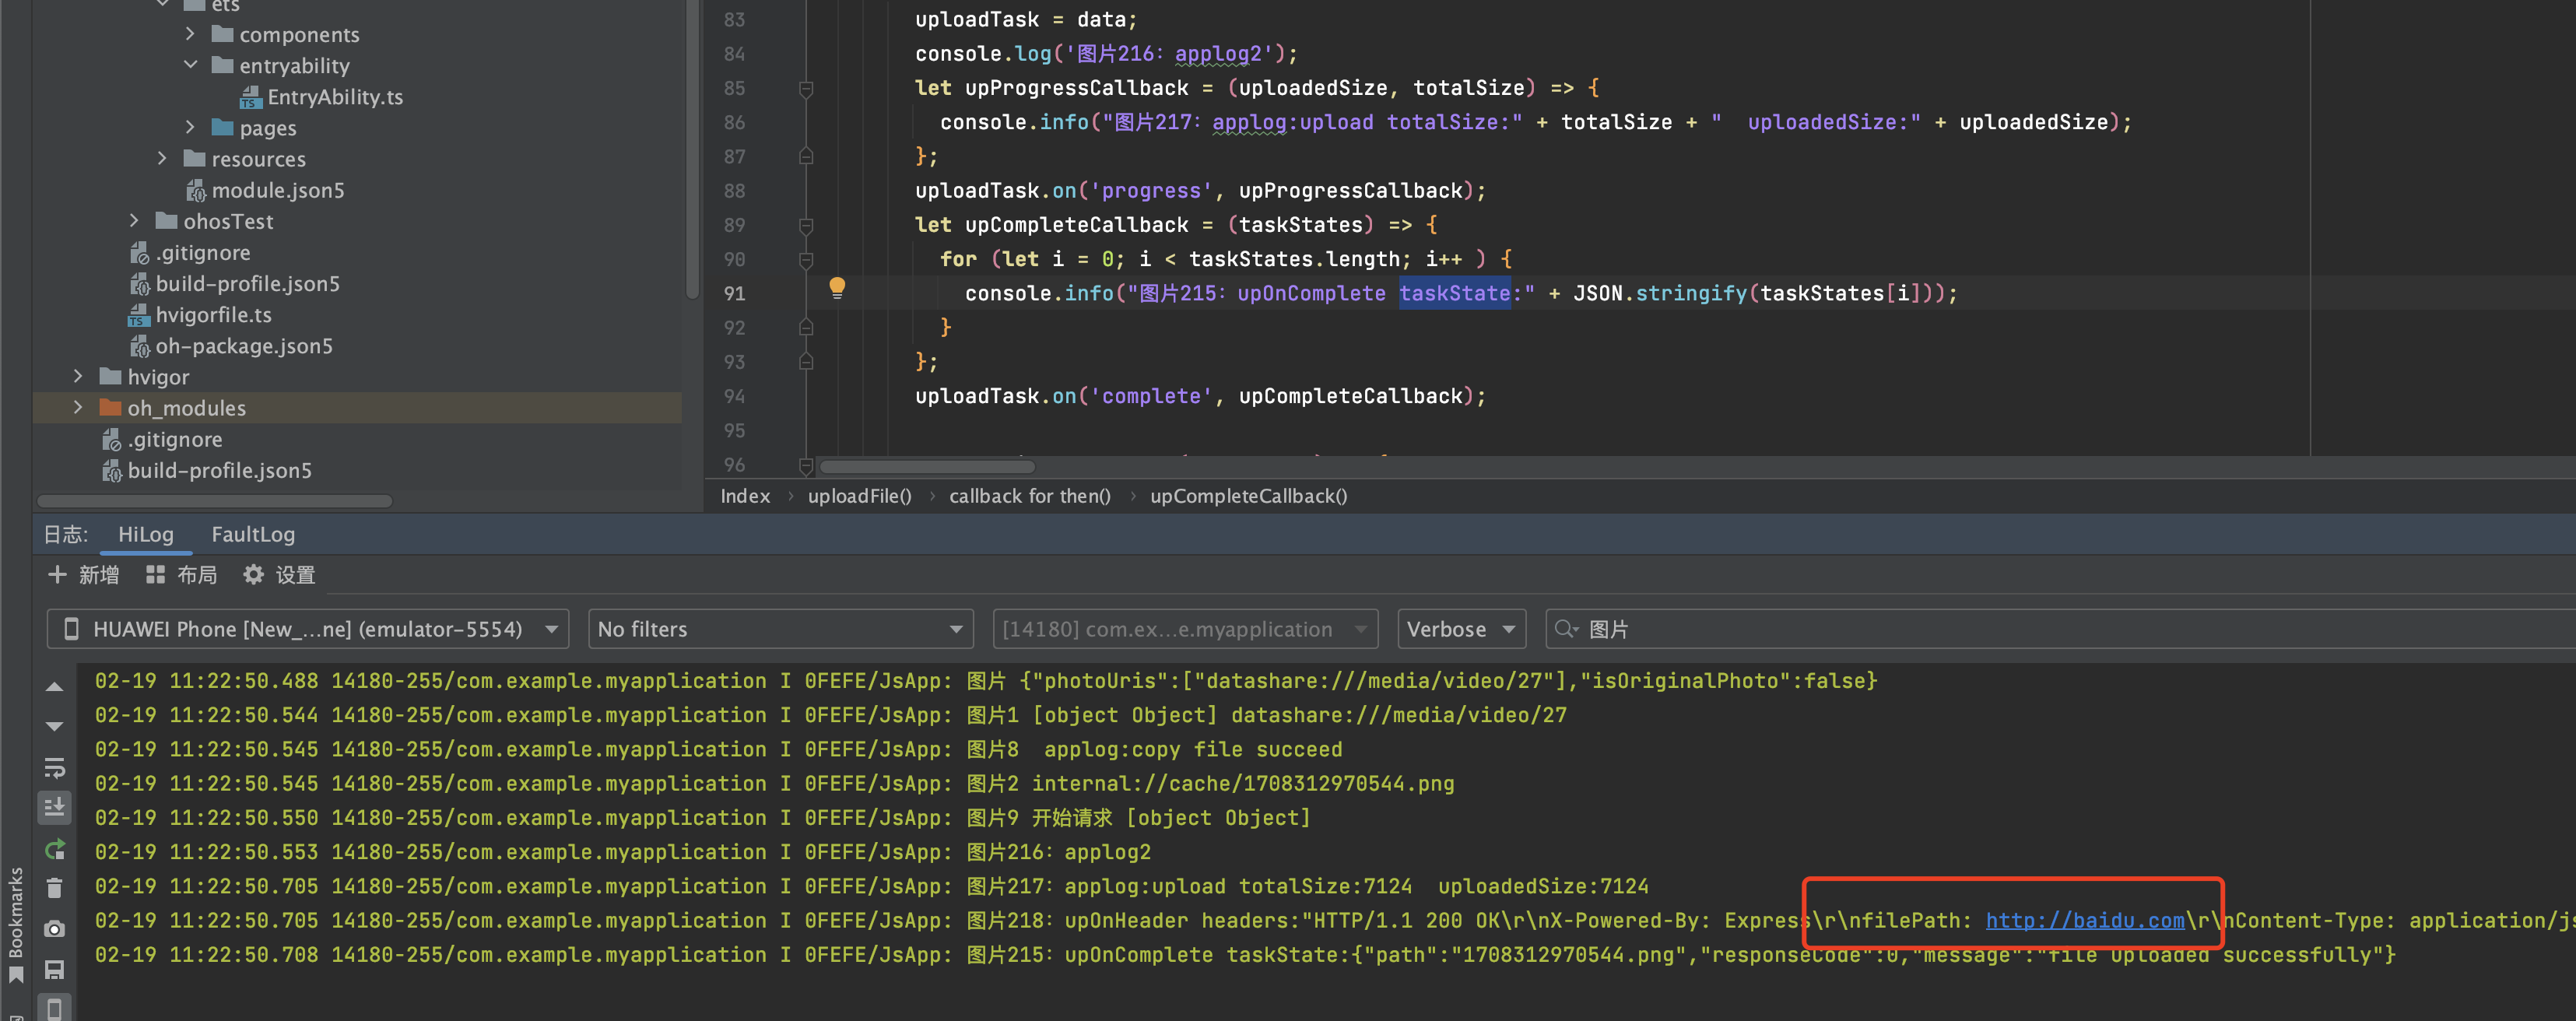Toggle fold marker on line 87

tap(806, 157)
